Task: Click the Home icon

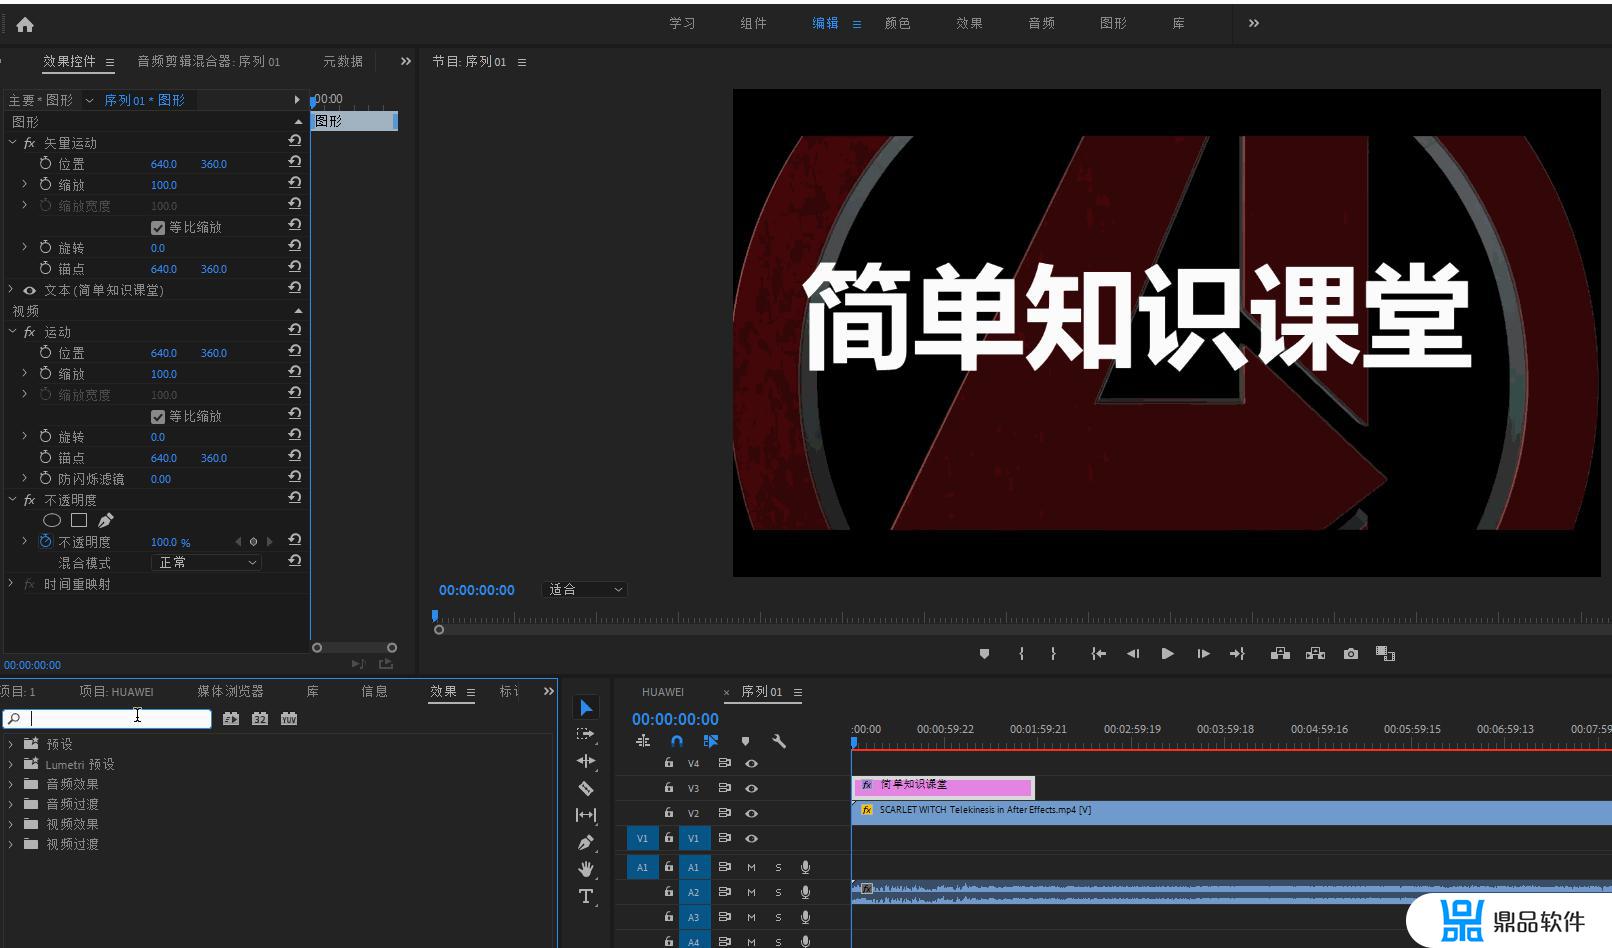Action: tap(25, 24)
